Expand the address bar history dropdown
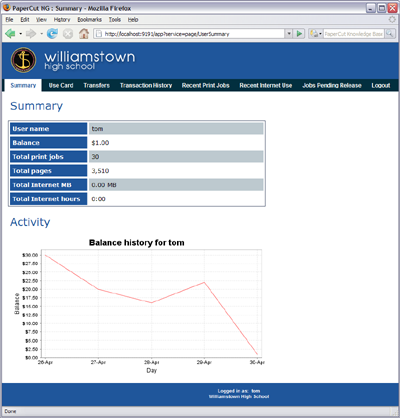The width and height of the screenshot is (400, 418). tap(289, 34)
